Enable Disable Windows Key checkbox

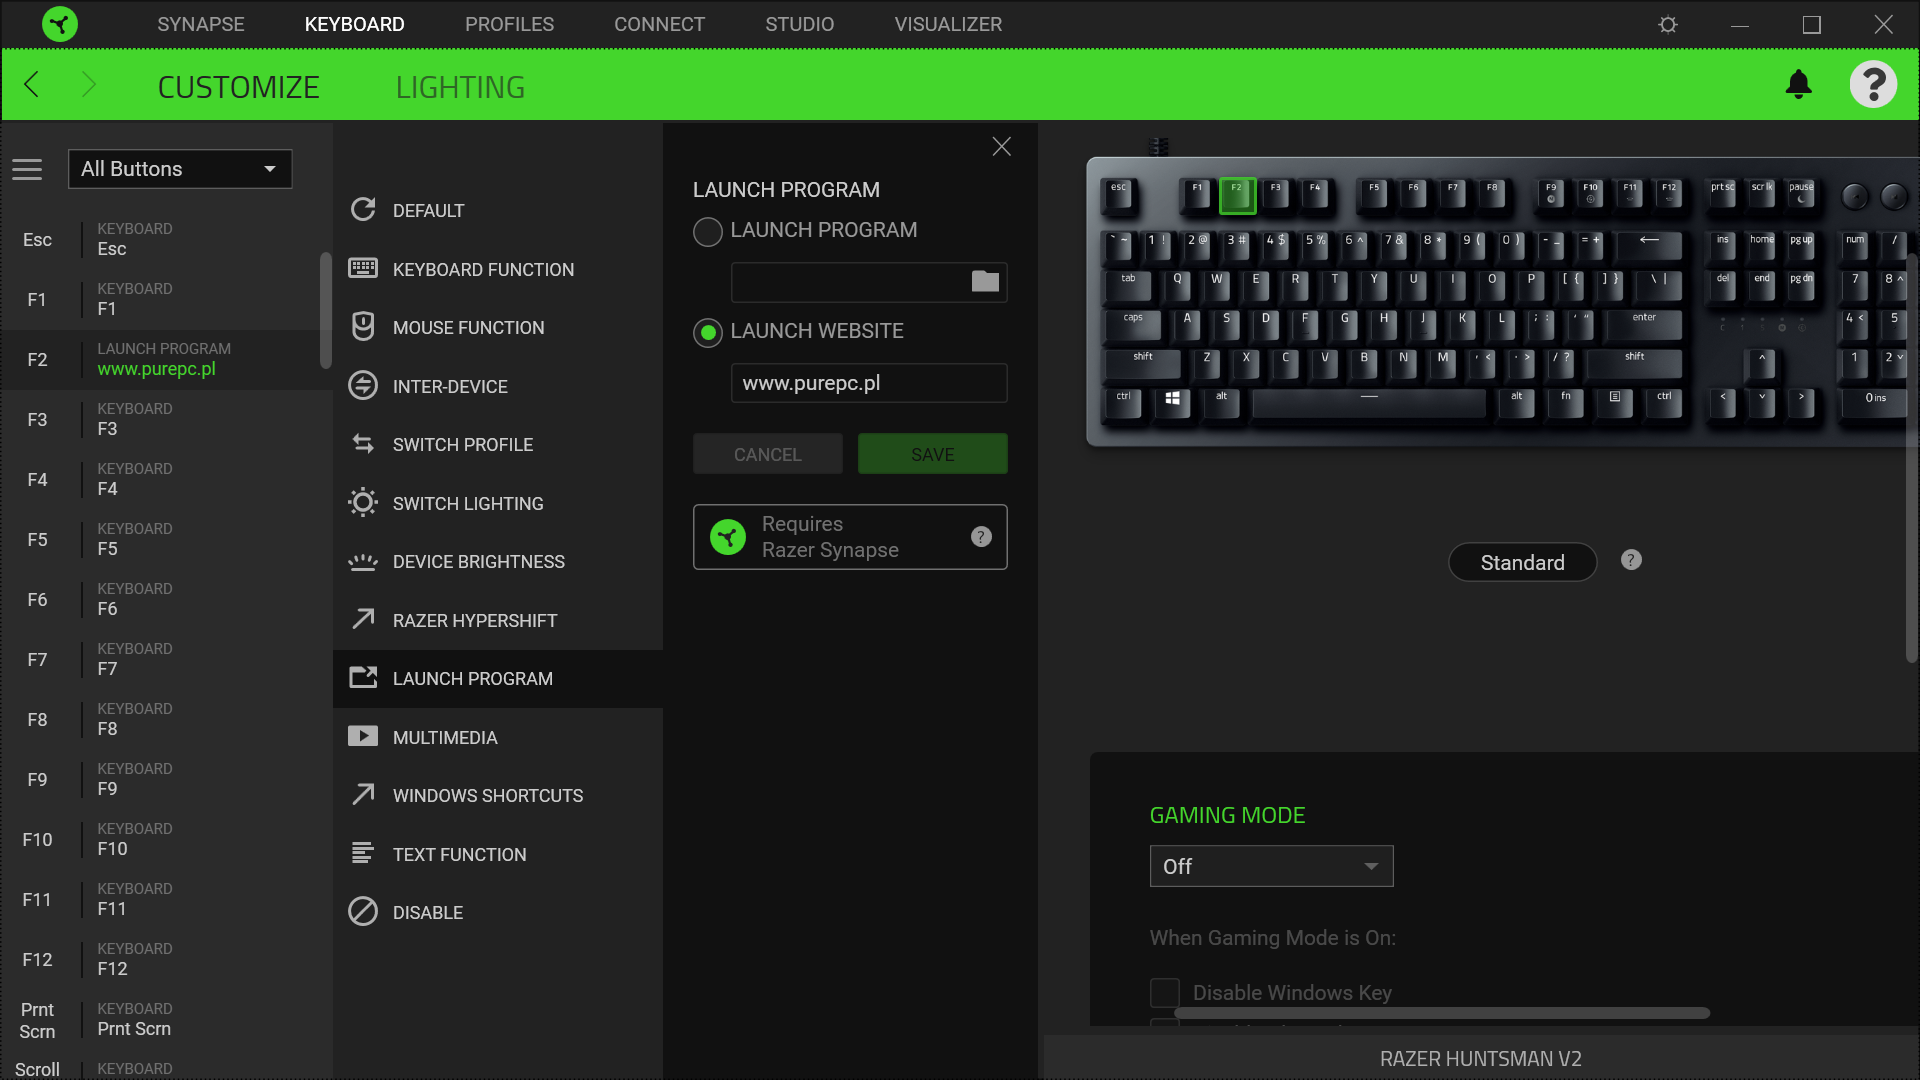(1165, 992)
